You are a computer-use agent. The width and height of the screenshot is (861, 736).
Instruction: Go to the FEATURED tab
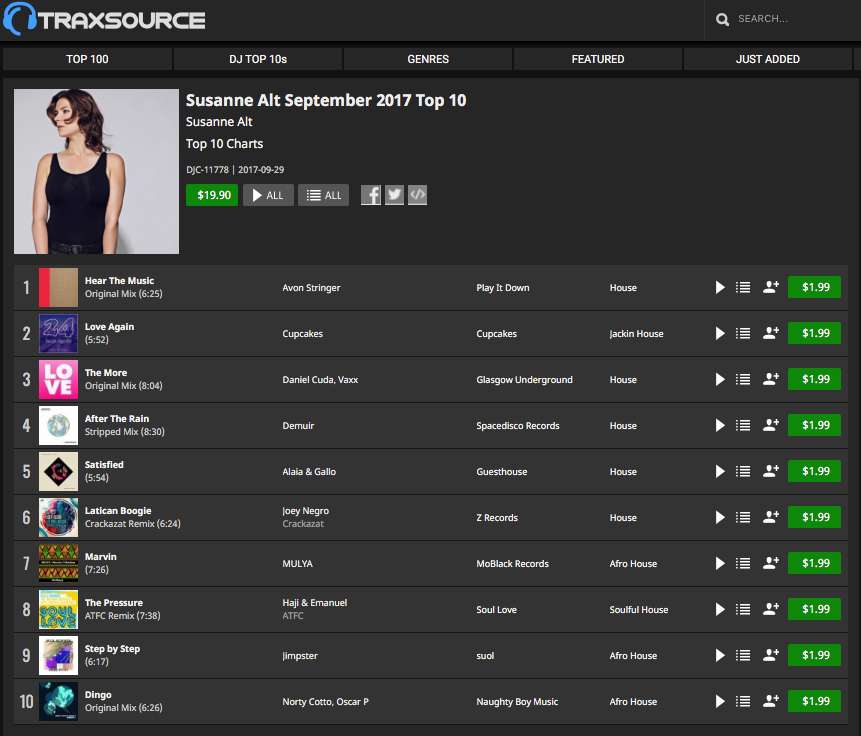(598, 59)
